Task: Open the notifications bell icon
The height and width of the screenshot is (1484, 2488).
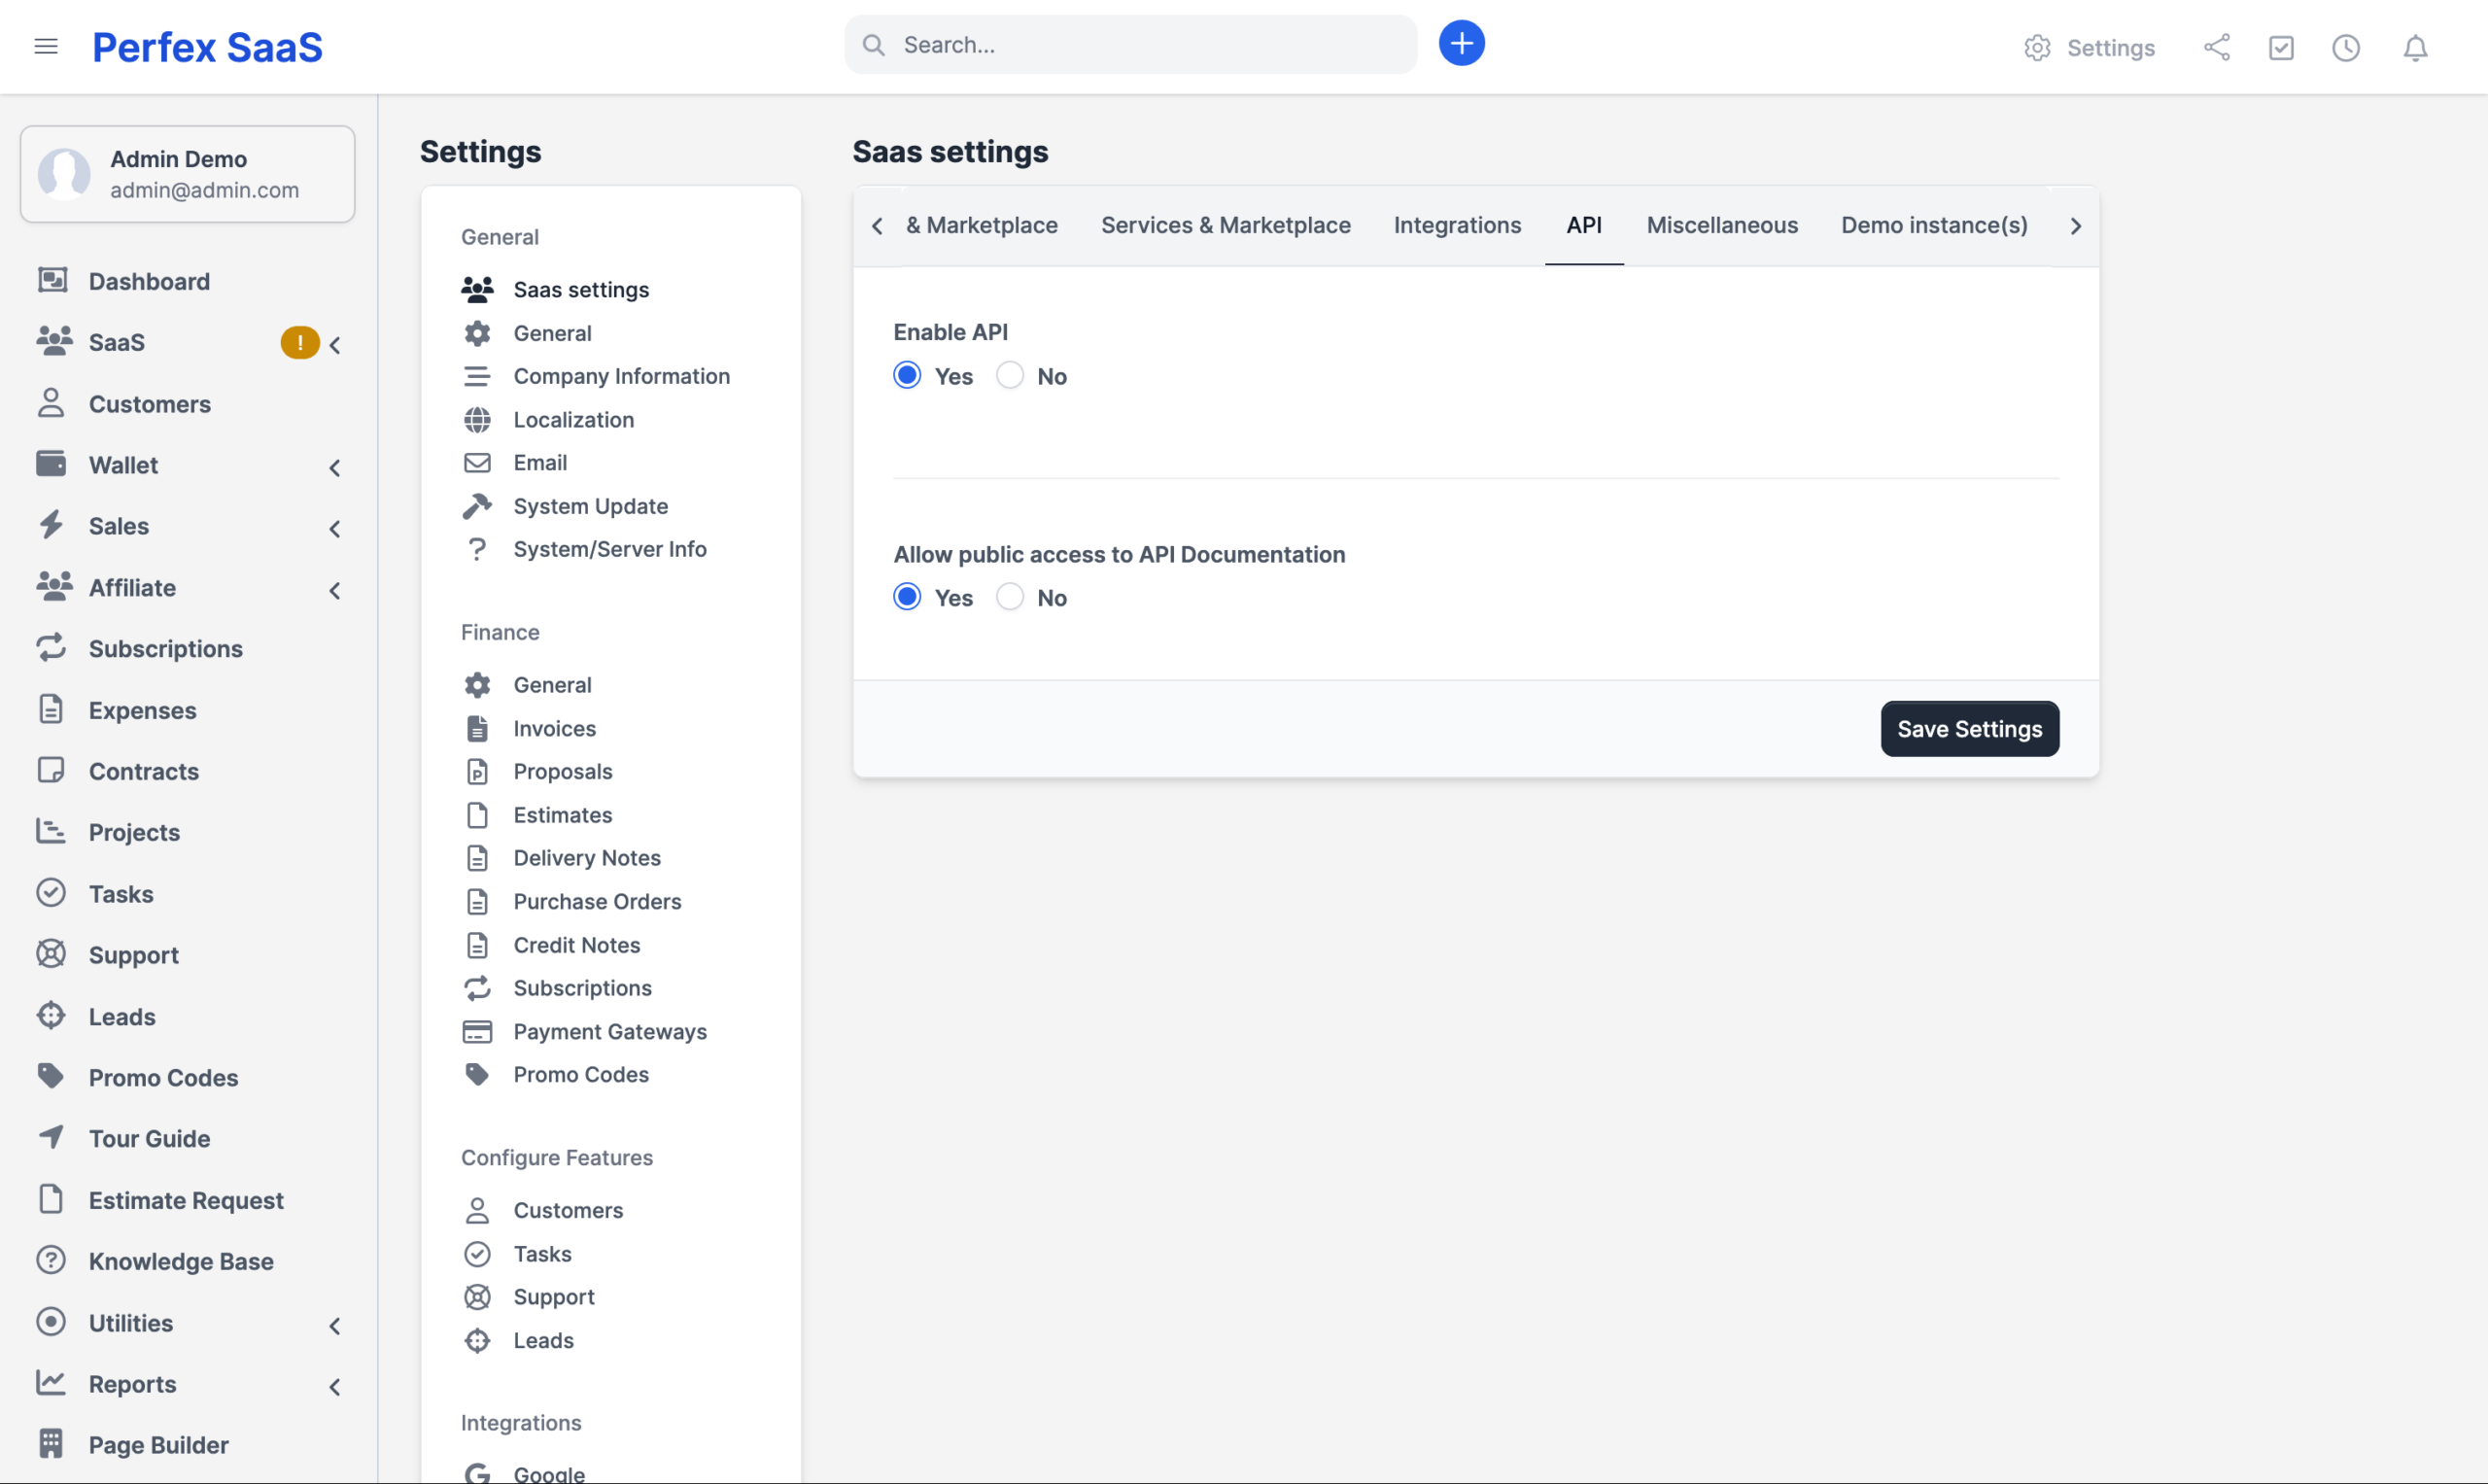Action: [2414, 47]
